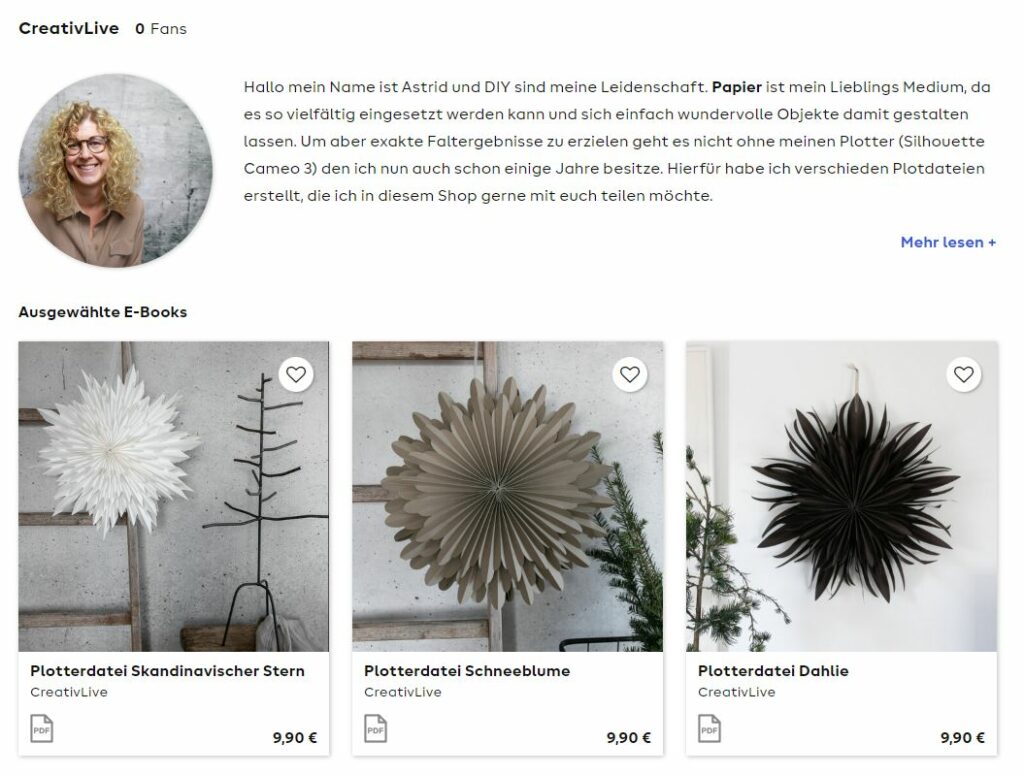Screen dimensions: 1024x776
Task: Open Plotterdatei Skandinavischer Stern title
Action: click(x=167, y=671)
